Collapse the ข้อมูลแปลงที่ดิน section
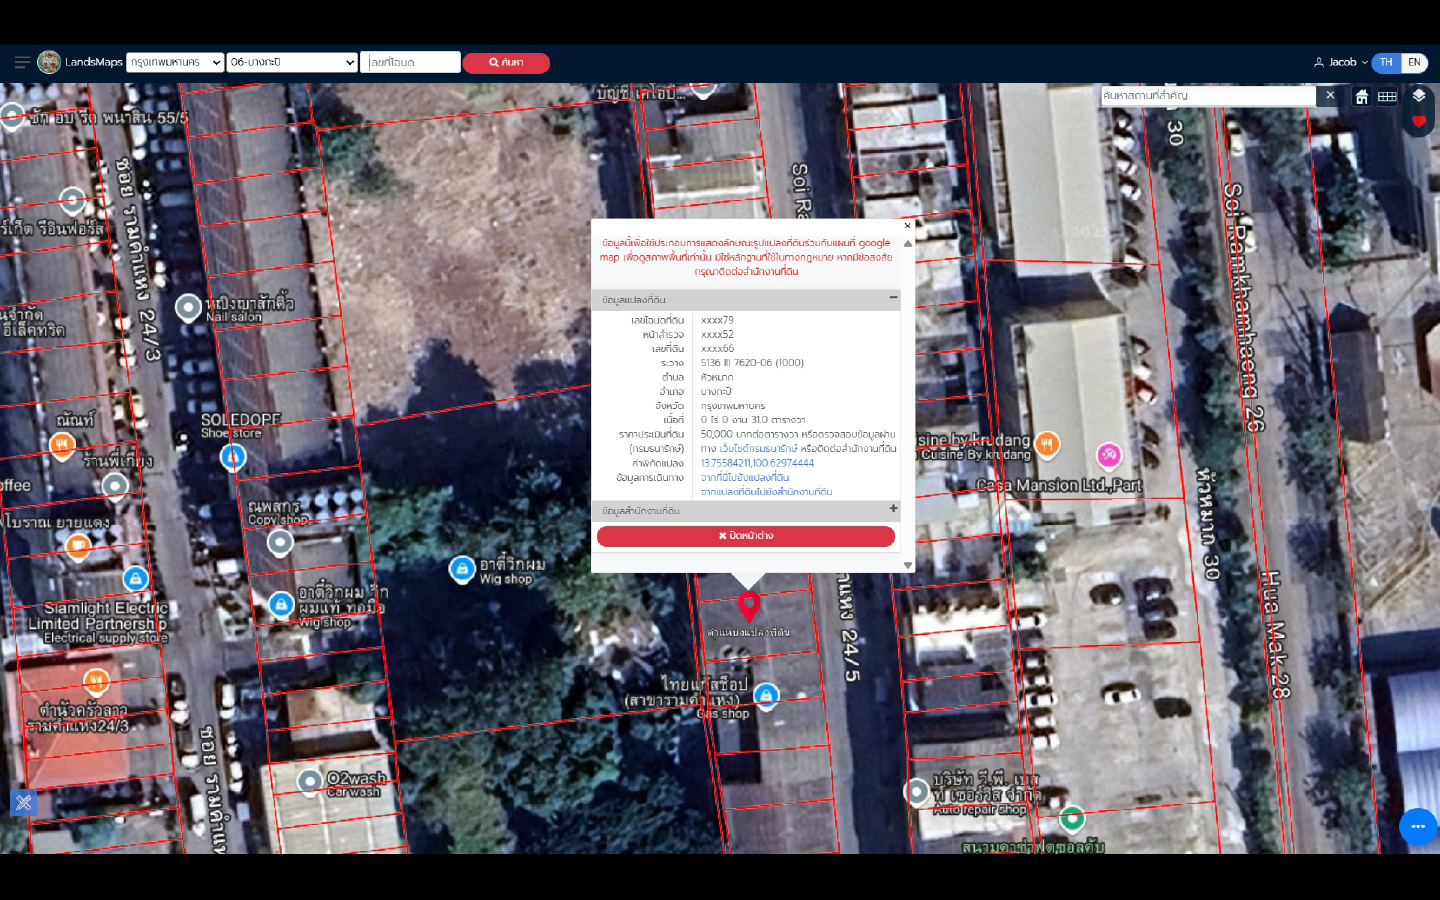The height and width of the screenshot is (900, 1440). pyautogui.click(x=893, y=298)
